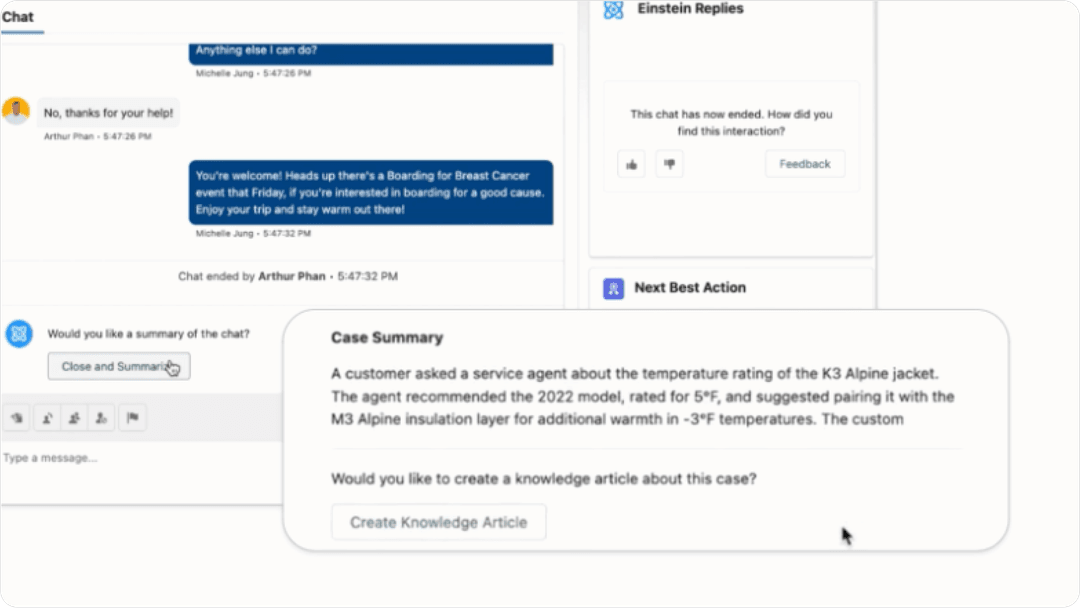This screenshot has height=608, width=1080.
Task: Give a thumbs up rating on the interaction
Action: pos(631,163)
